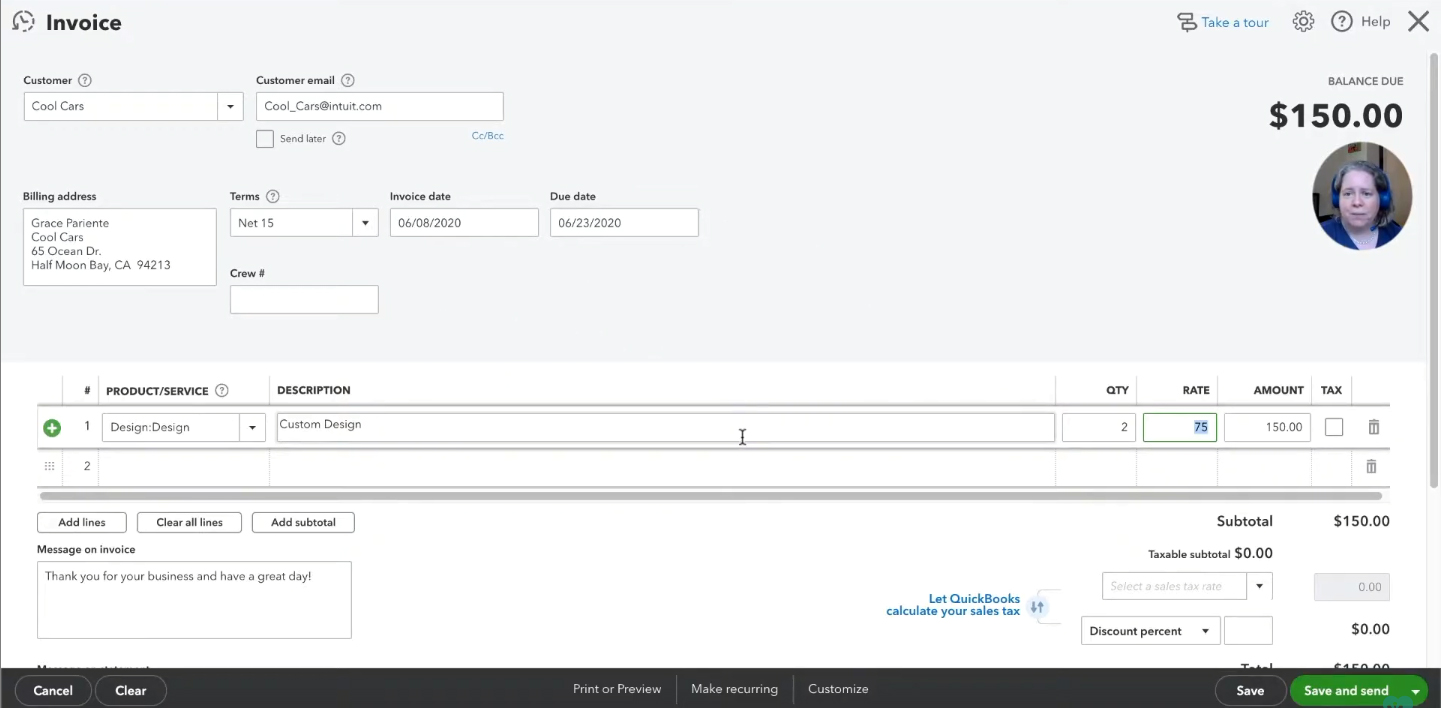Click the Invoice date field
Viewport: 1441px width, 708px height.
coord(464,223)
